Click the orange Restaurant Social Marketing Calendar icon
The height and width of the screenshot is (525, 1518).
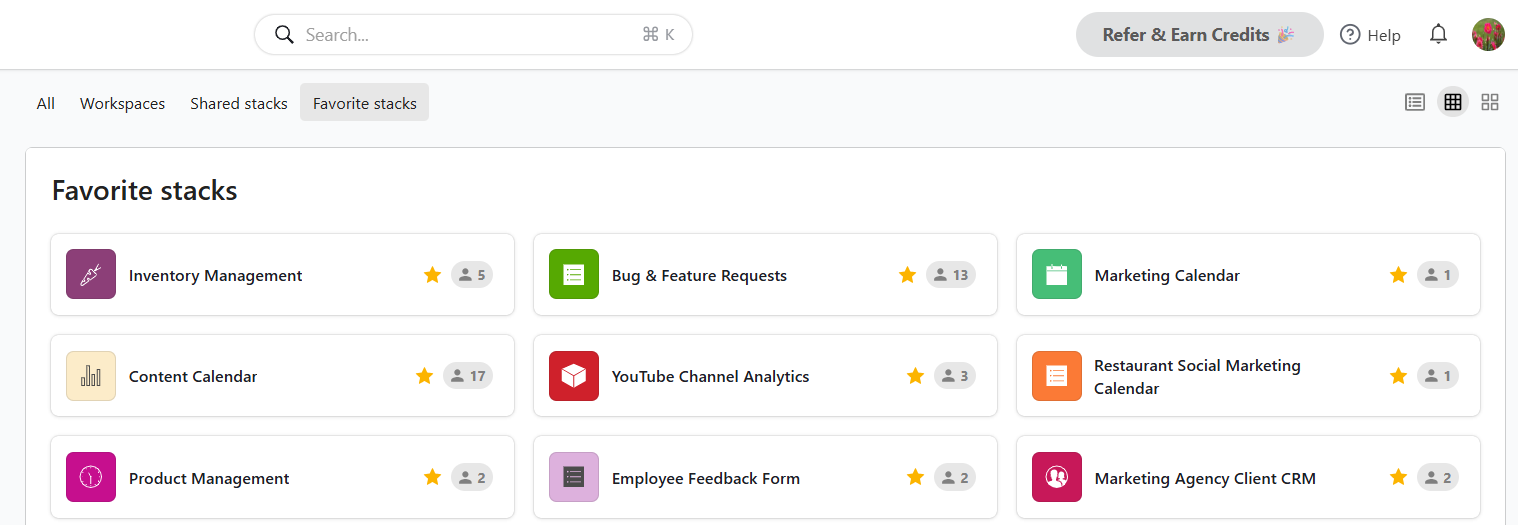(1057, 376)
